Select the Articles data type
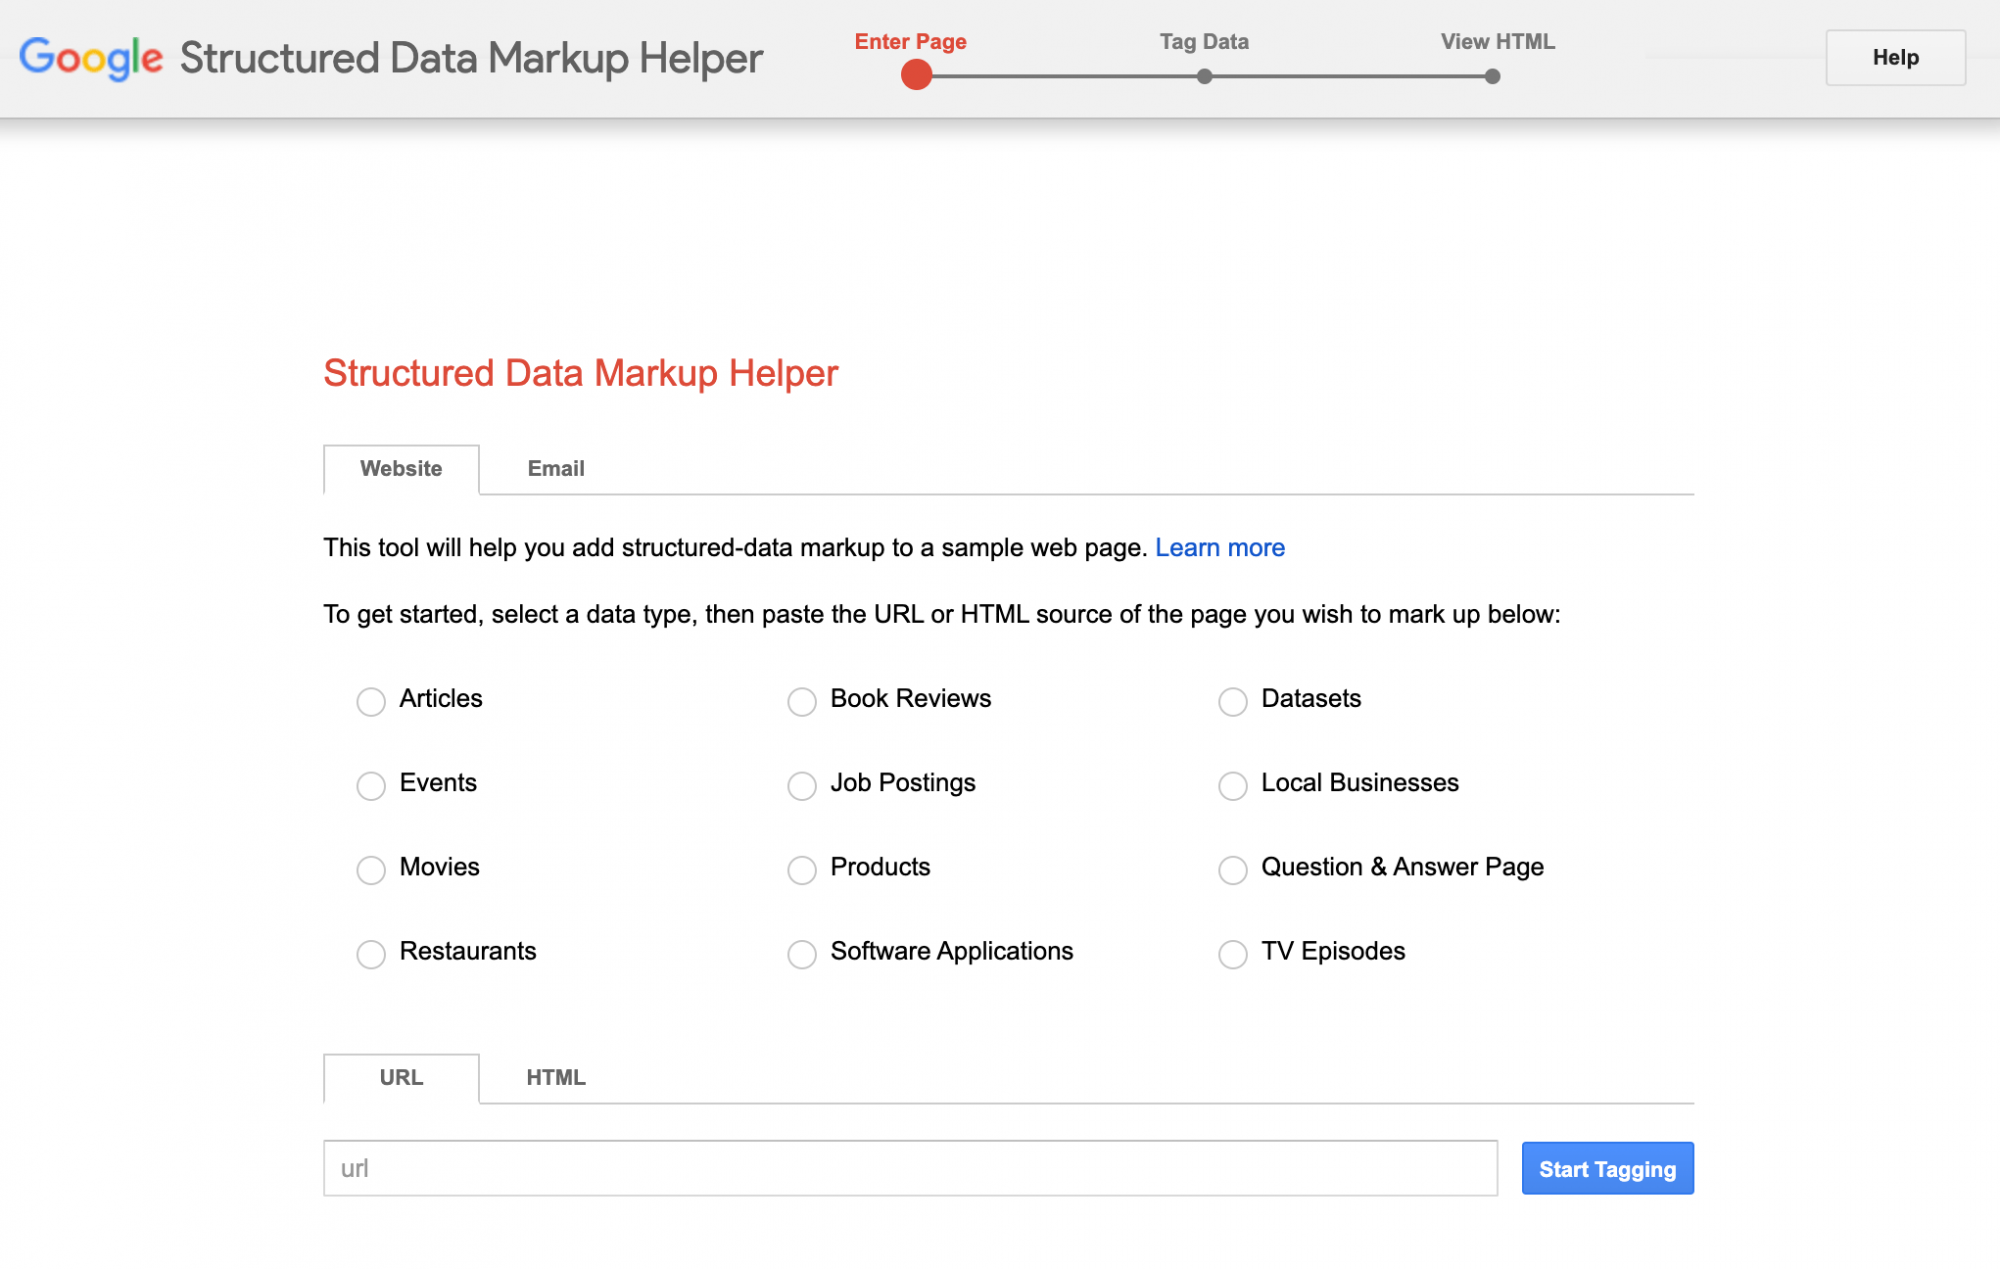Image resolution: width=2000 pixels, height=1269 pixels. [x=371, y=701]
